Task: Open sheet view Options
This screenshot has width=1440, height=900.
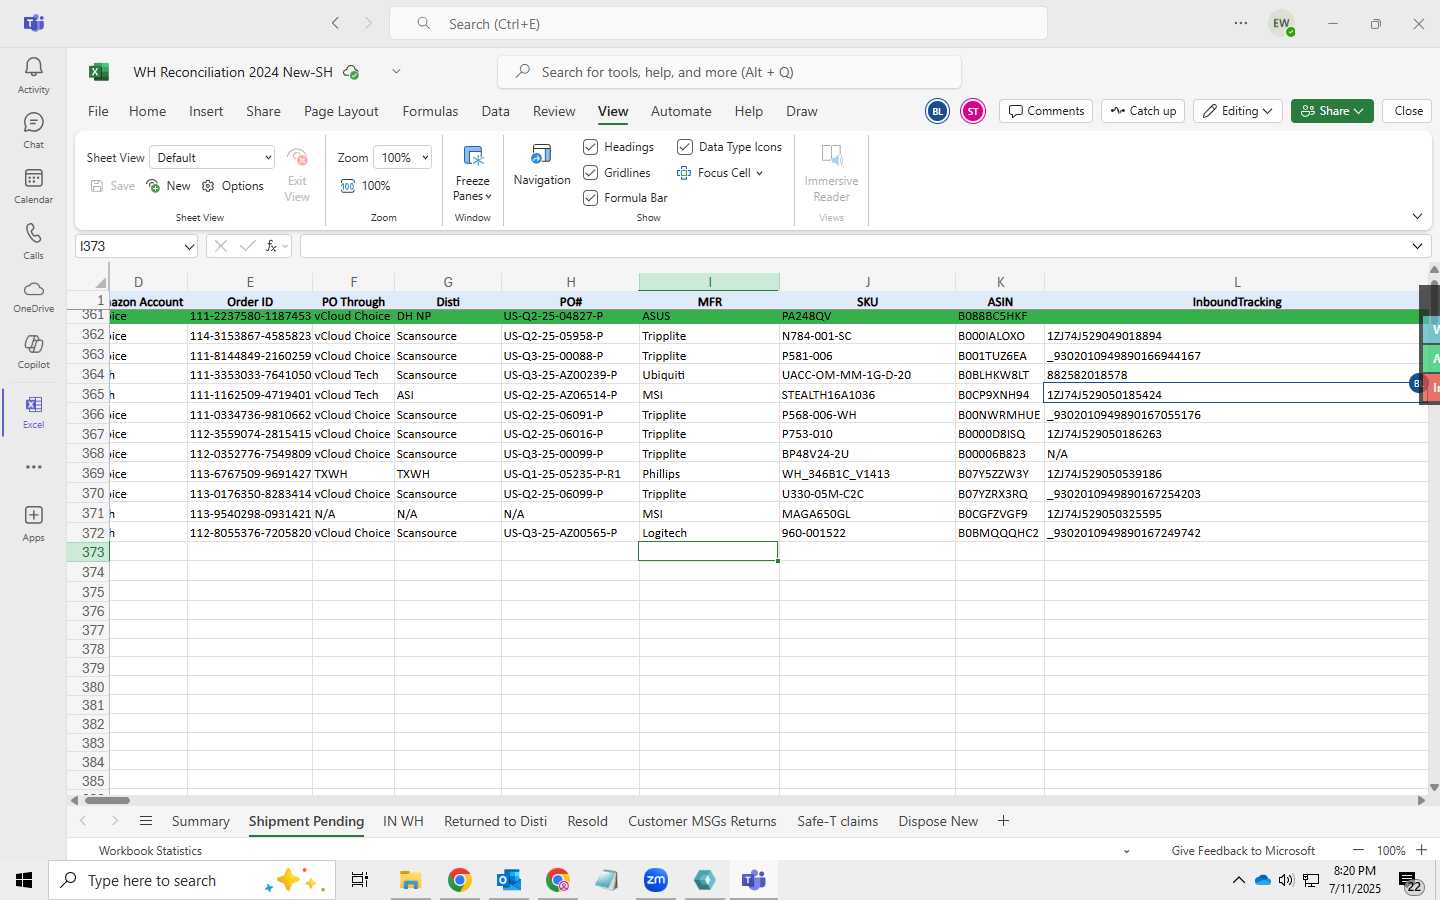Action: 233,186
